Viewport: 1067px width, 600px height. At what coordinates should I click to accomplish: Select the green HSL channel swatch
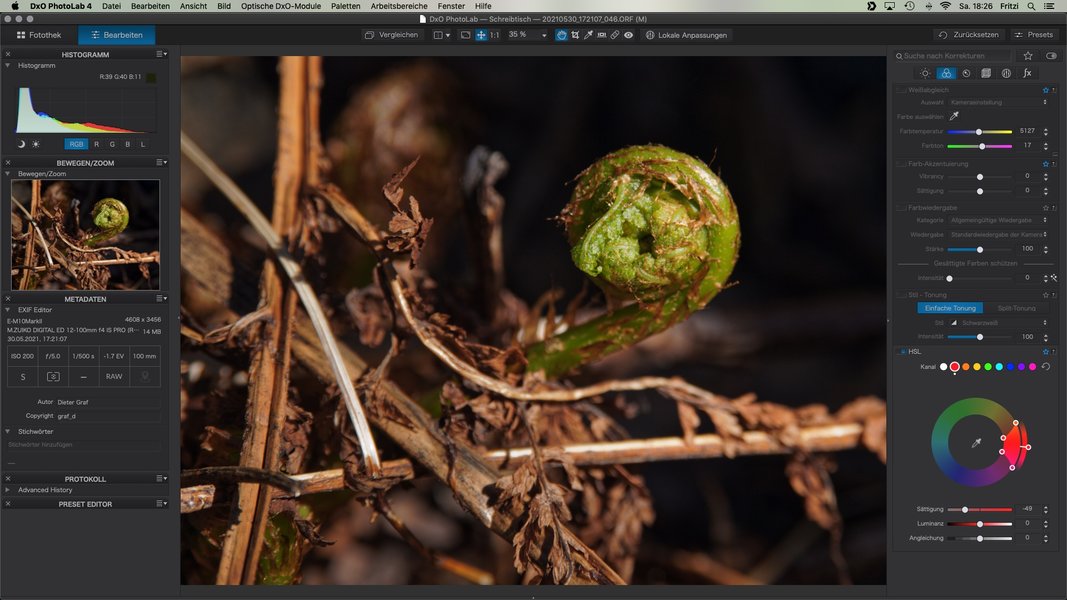988,367
